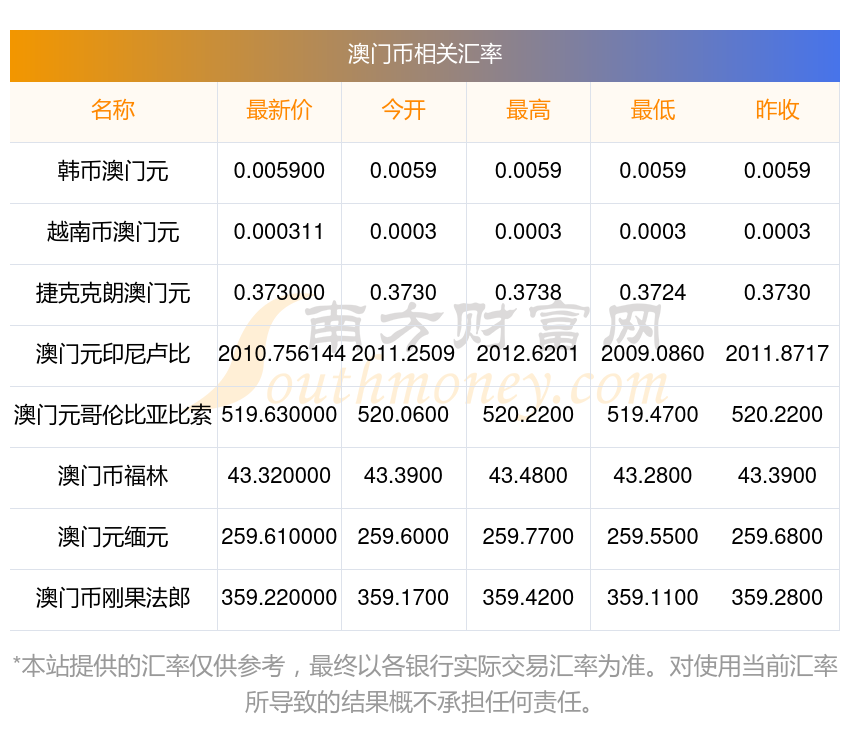Click the 澳门元哥伦比亚比索 row name
The image size is (850, 733).
click(113, 415)
